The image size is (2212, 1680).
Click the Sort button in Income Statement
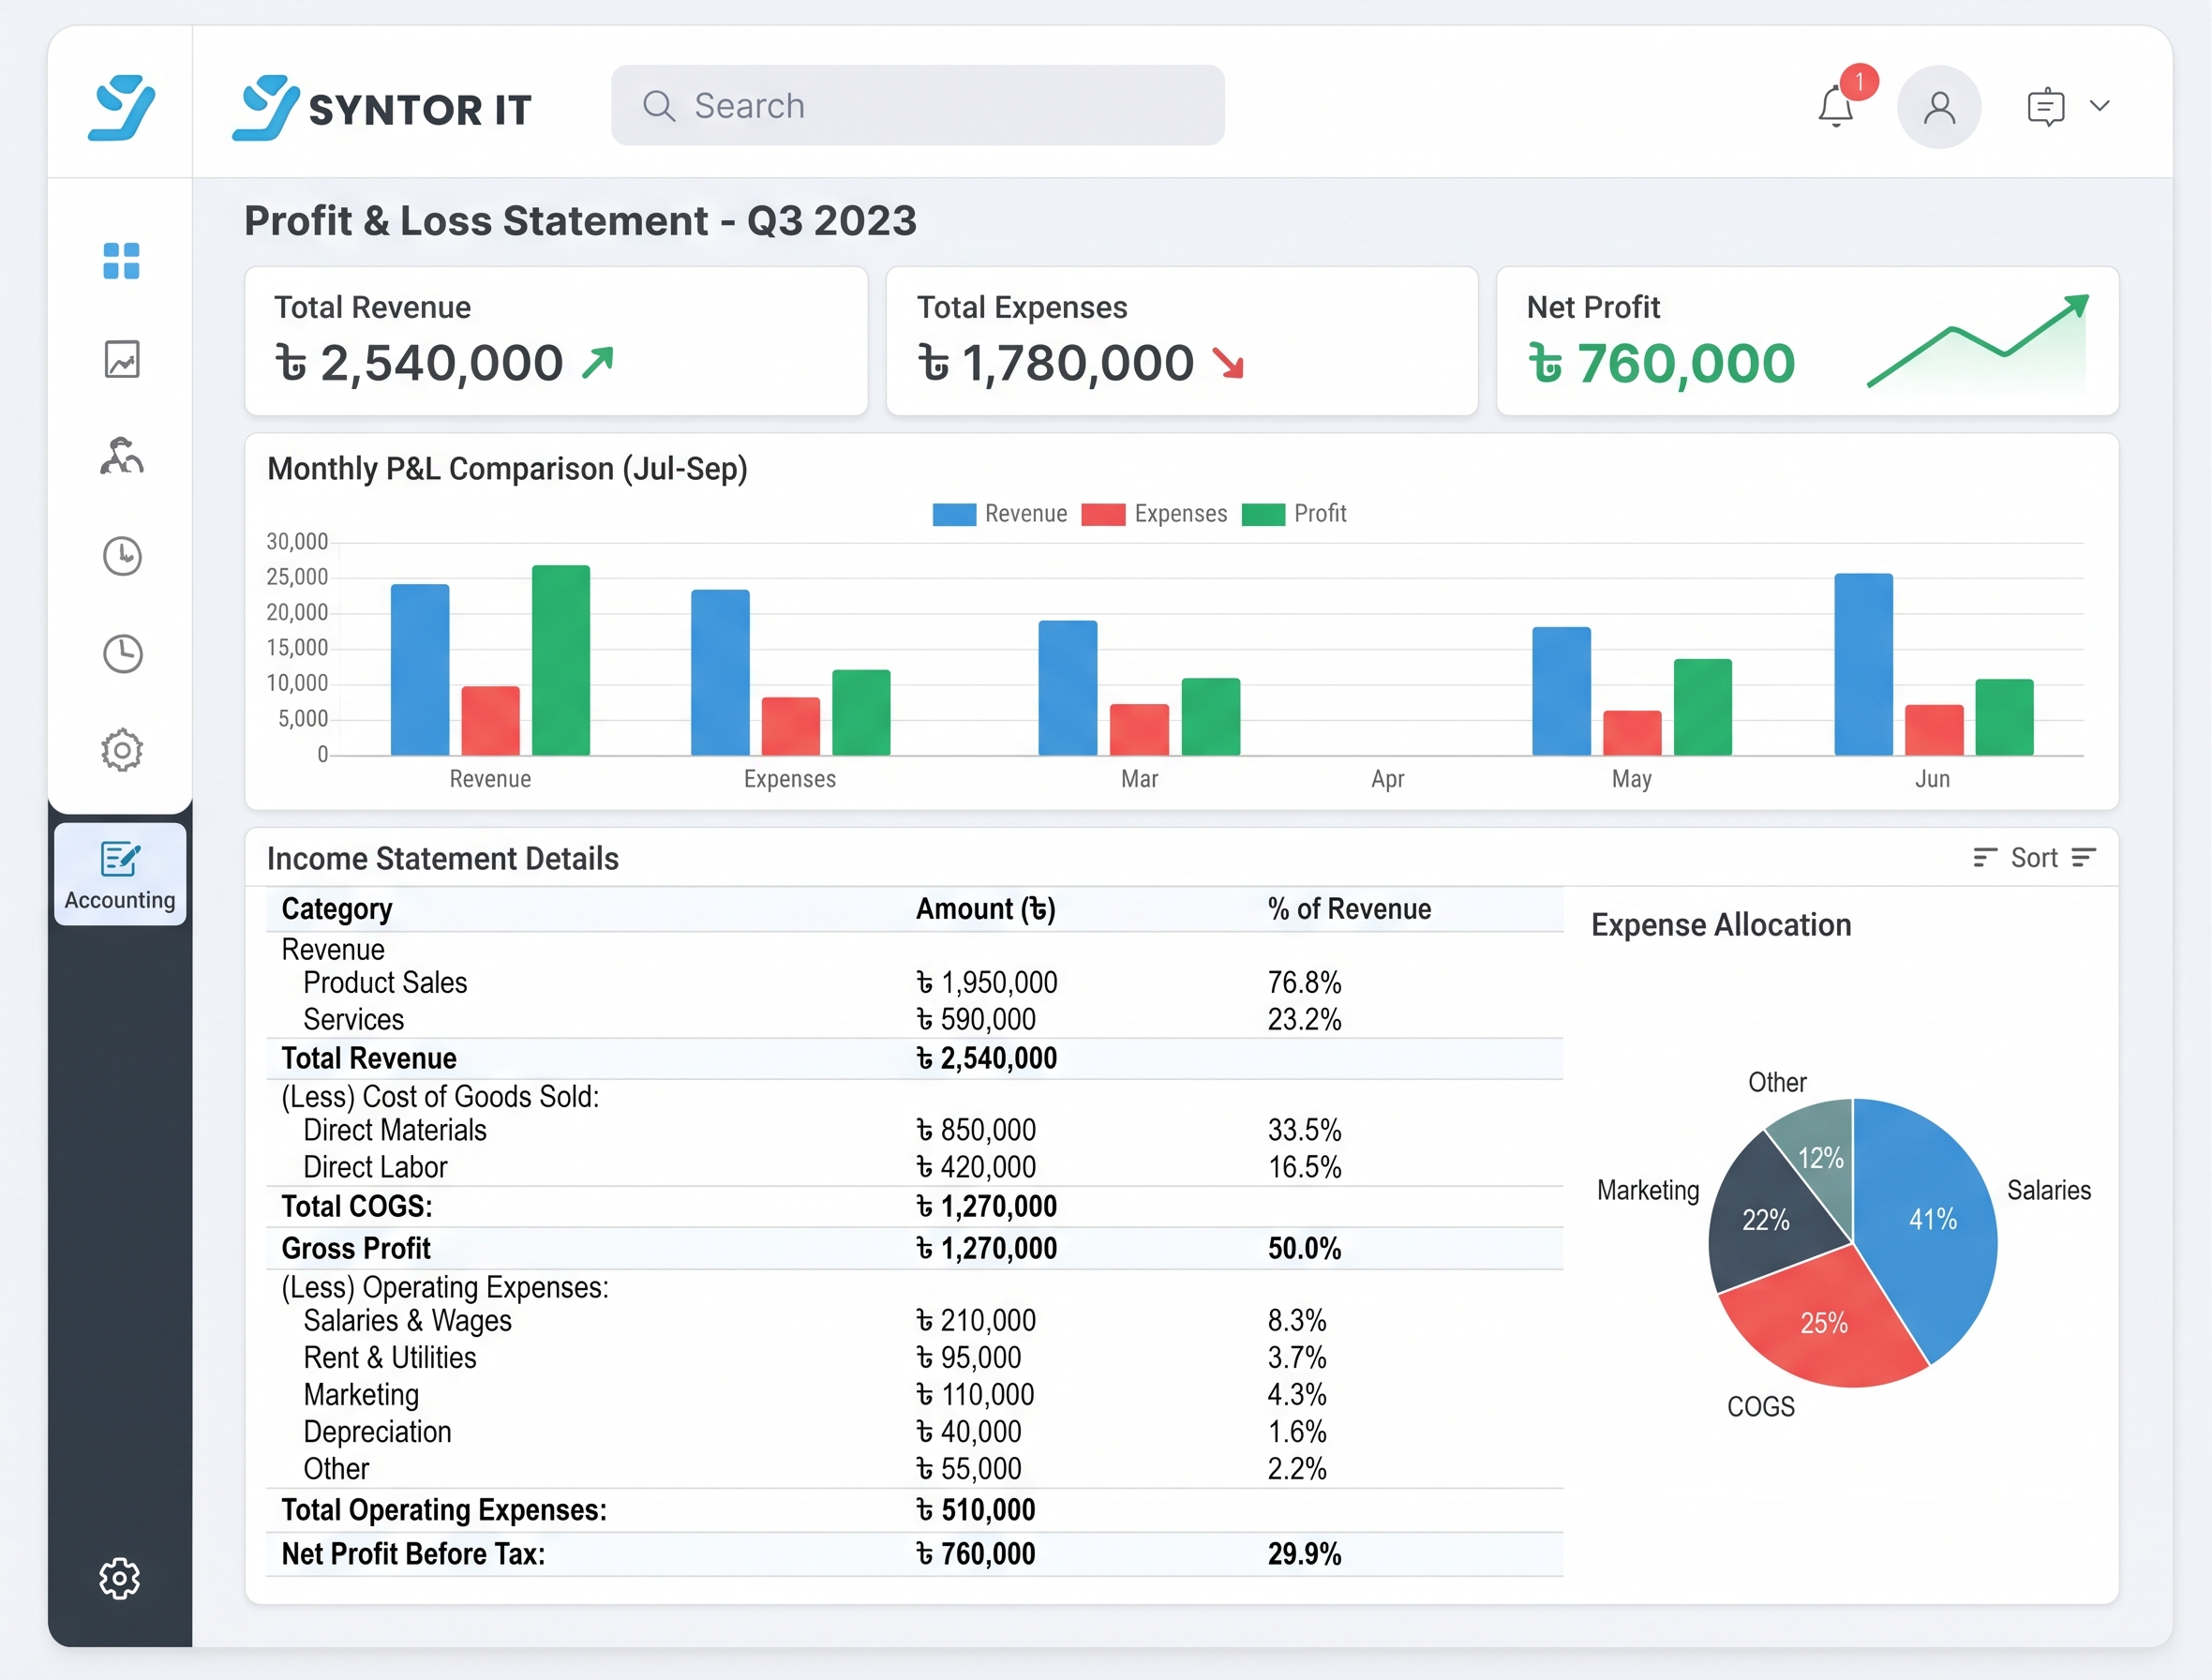[2034, 858]
